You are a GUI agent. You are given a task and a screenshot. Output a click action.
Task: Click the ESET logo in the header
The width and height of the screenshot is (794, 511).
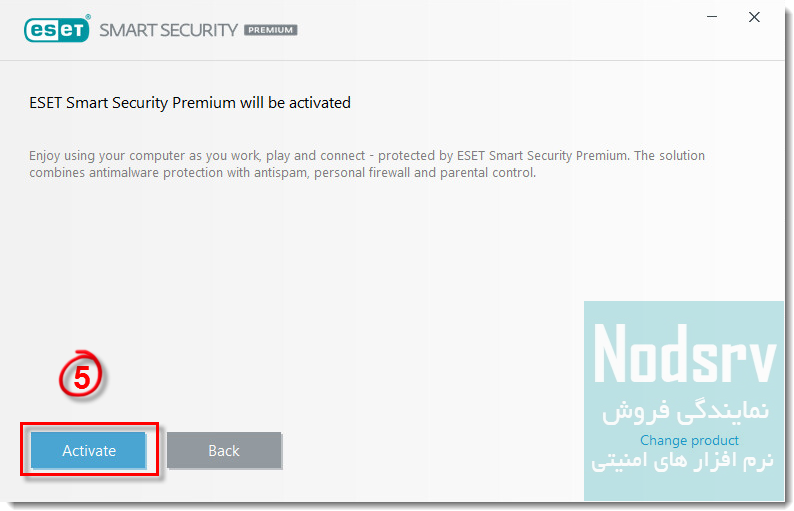(57, 29)
